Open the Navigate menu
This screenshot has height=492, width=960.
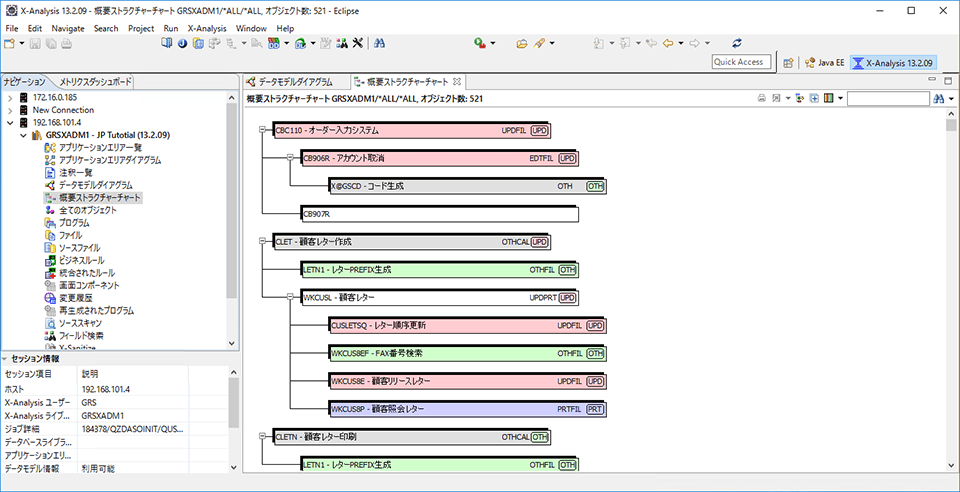68,28
